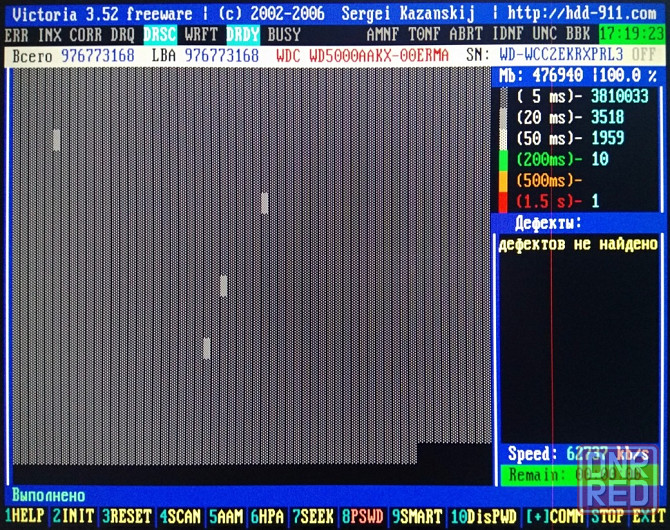Click the green 200ms legend block
The height and width of the screenshot is (530, 670).
pyautogui.click(x=505, y=160)
